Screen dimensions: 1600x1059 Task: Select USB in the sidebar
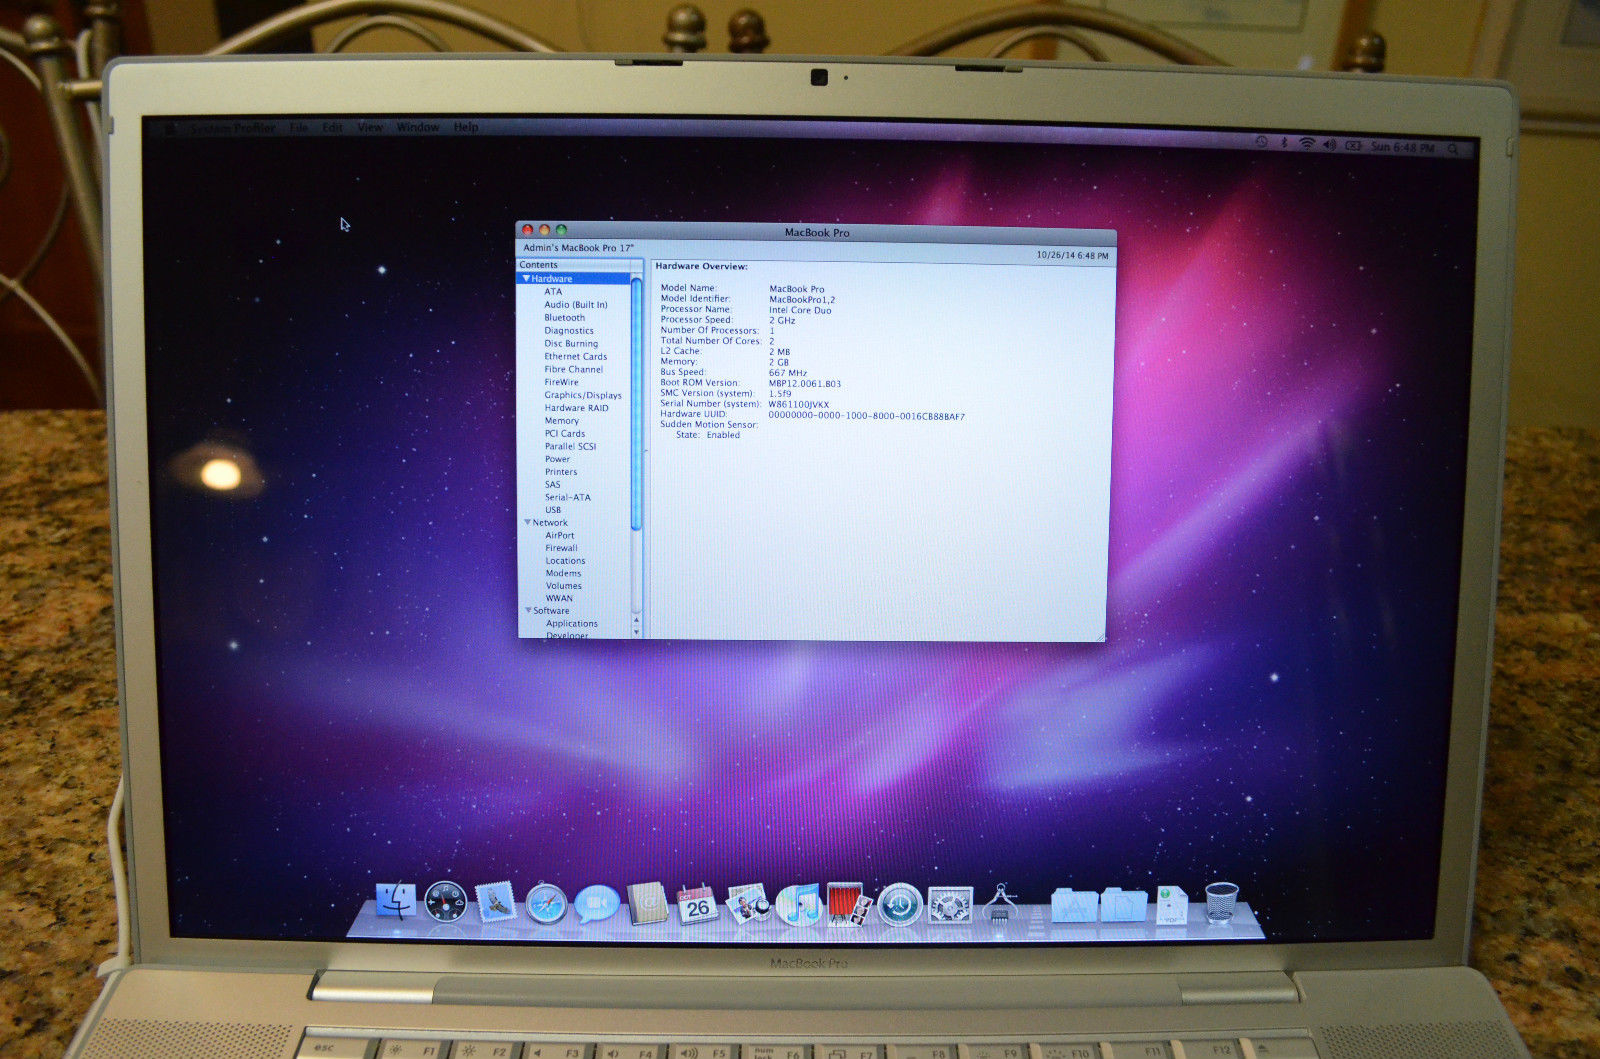(x=553, y=510)
